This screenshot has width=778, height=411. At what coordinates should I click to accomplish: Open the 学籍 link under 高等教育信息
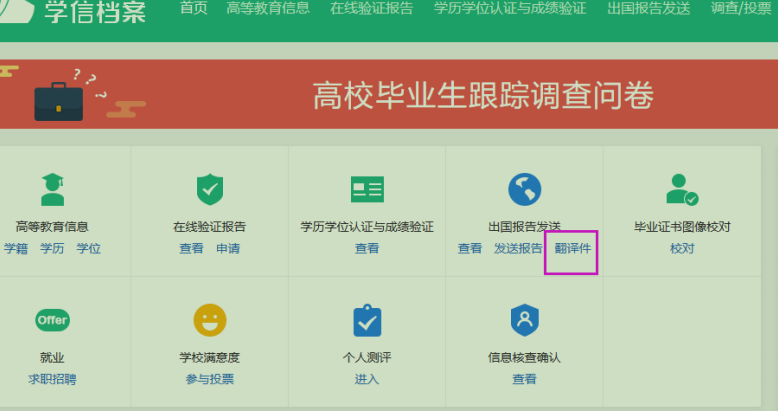[x=16, y=248]
